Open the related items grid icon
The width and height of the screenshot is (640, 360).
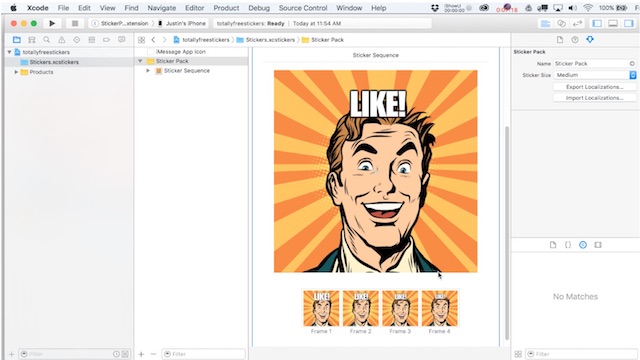(141, 40)
